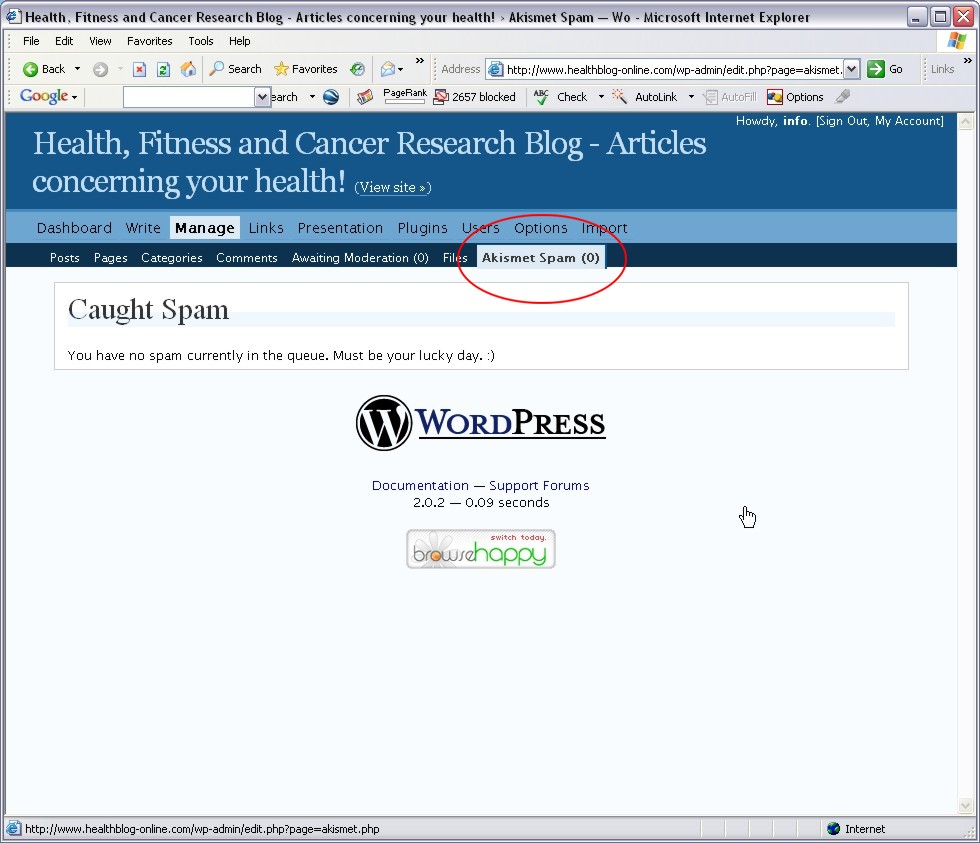Open the Posts submenu
Image resolution: width=980 pixels, height=843 pixels.
tap(64, 257)
